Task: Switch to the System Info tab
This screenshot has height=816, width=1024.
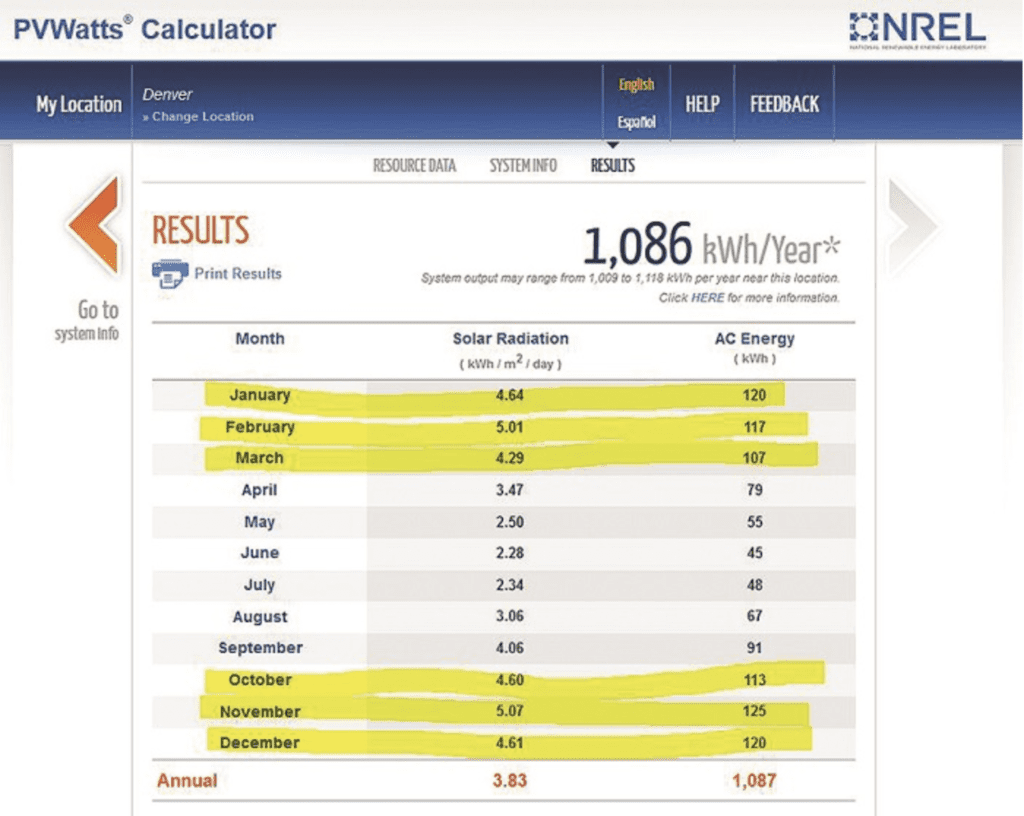Action: pos(523,166)
